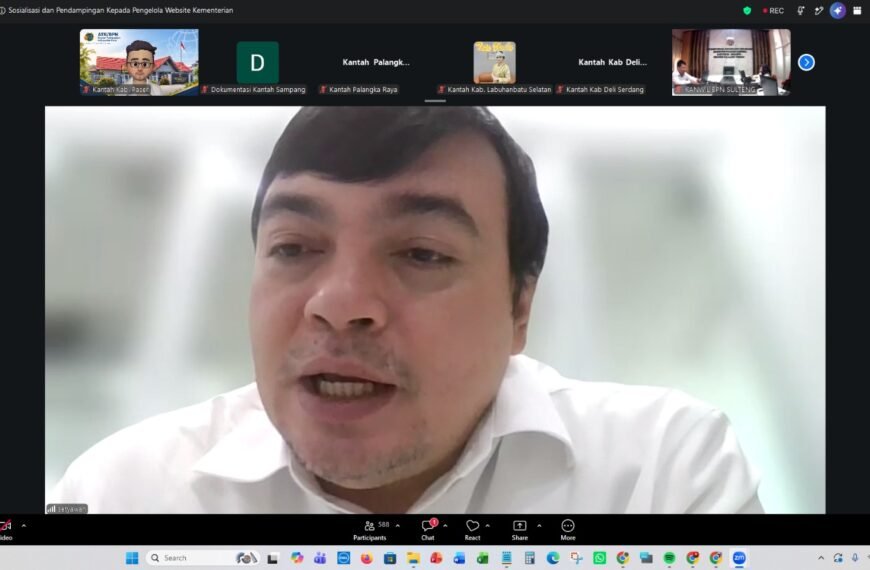Click the system tray microphone icon
This screenshot has height=570, width=870.
(x=855, y=558)
